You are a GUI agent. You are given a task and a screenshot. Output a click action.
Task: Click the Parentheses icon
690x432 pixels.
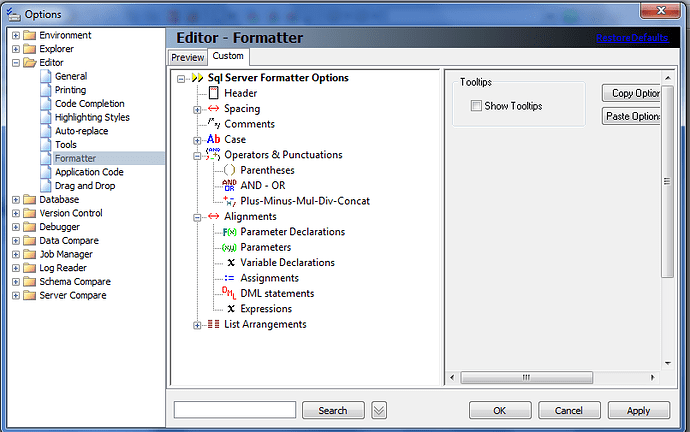pyautogui.click(x=229, y=170)
